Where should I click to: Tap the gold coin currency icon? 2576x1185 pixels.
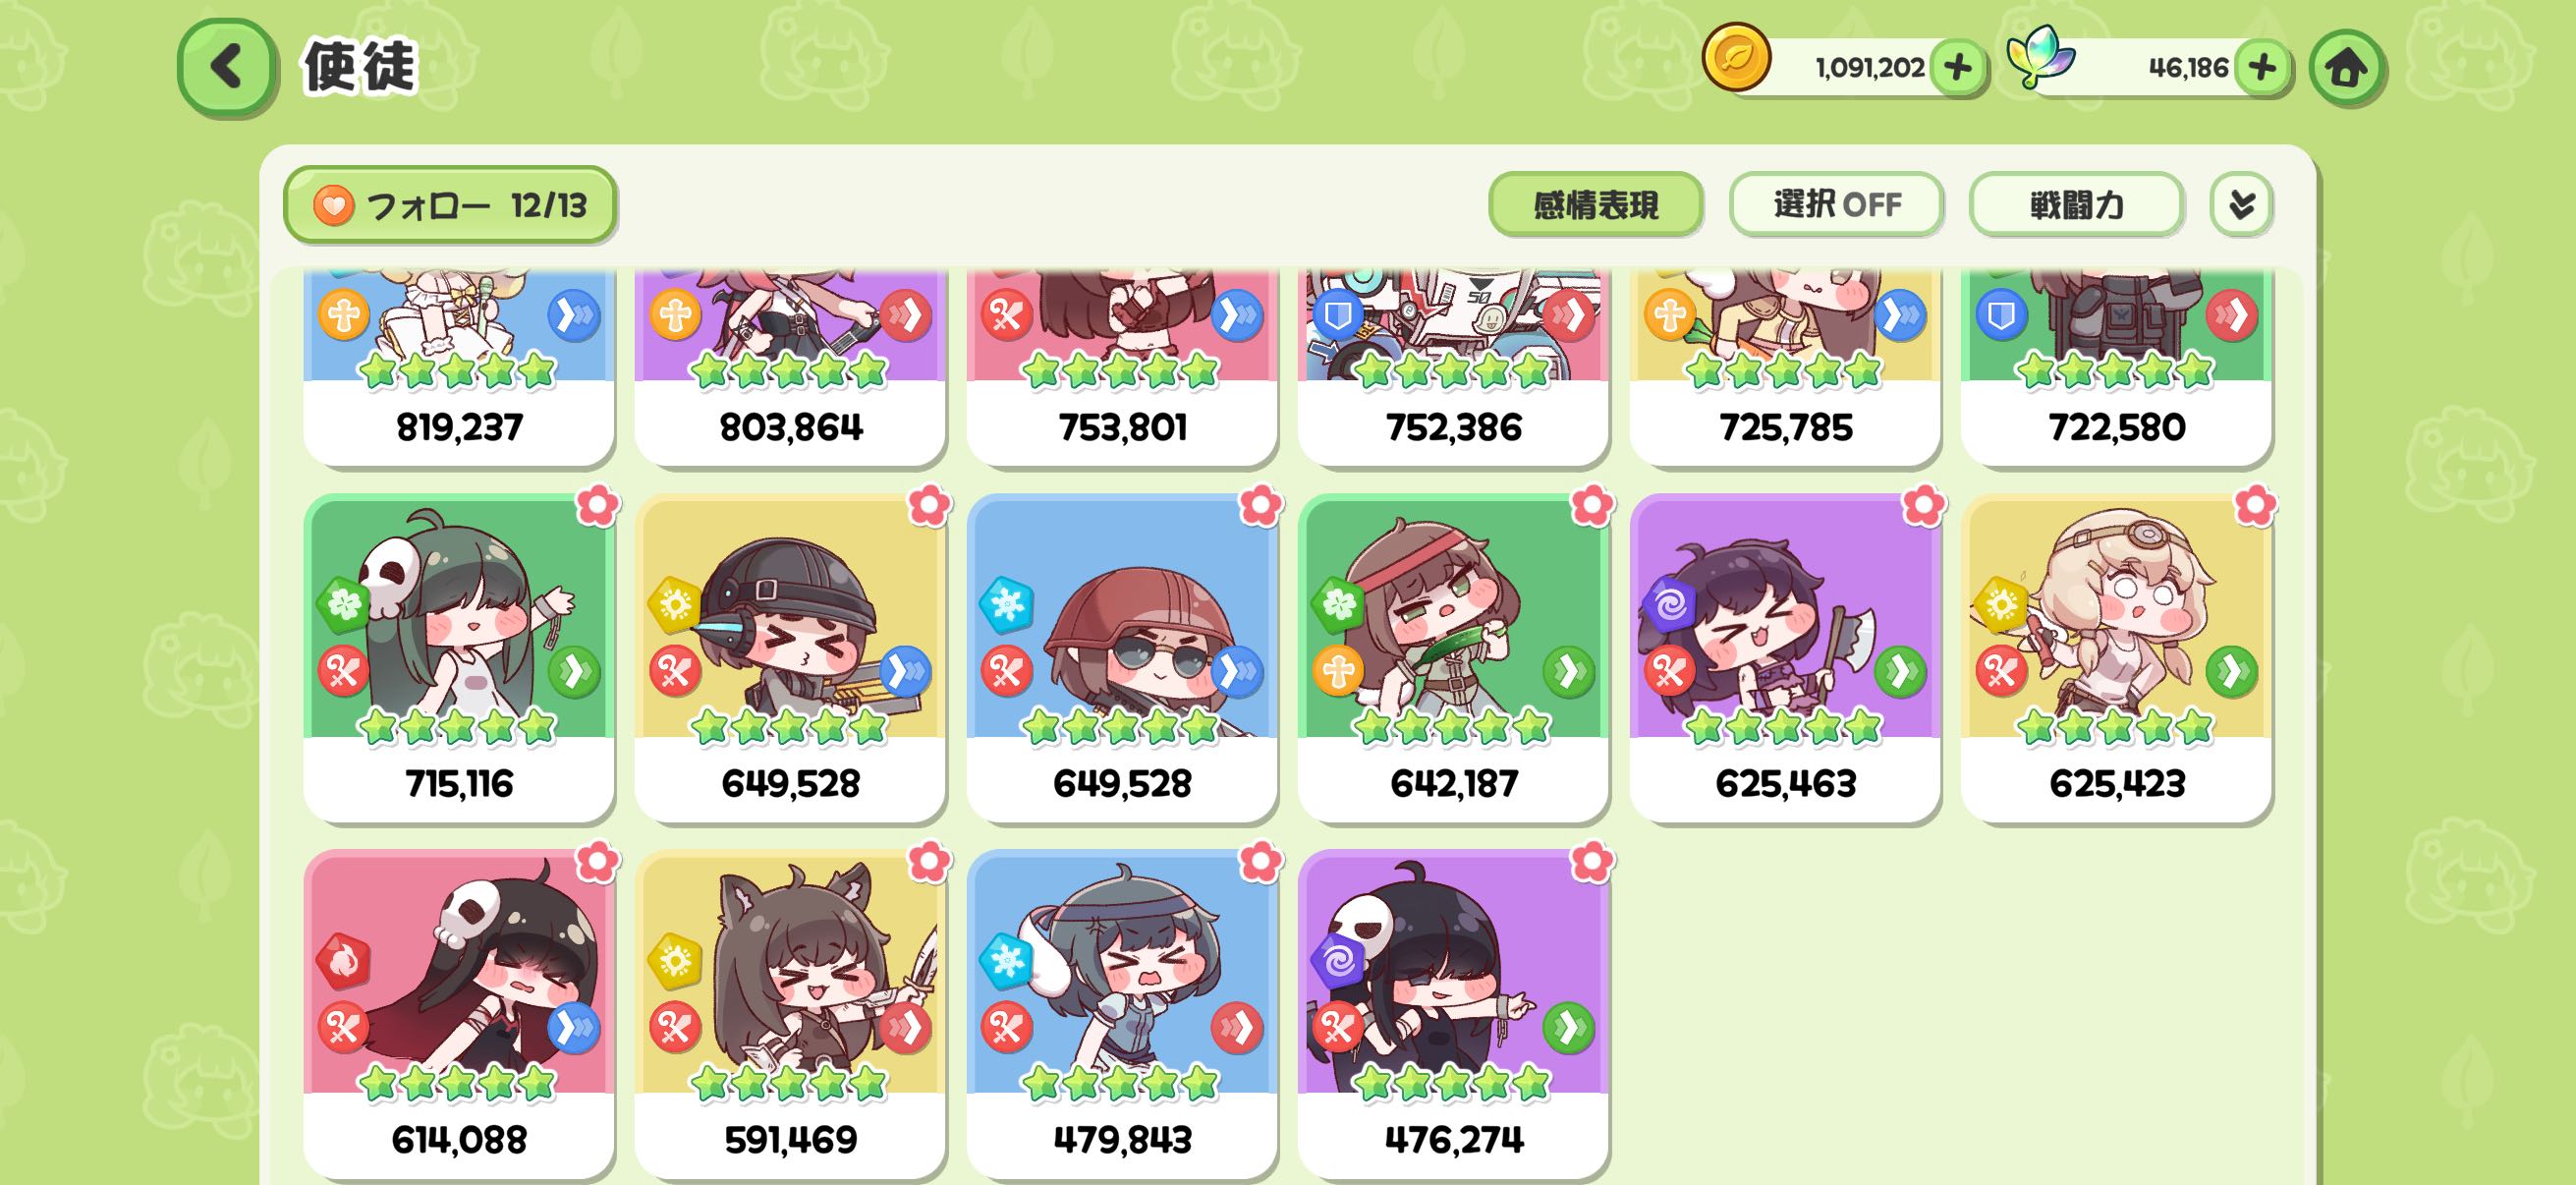tap(1736, 57)
